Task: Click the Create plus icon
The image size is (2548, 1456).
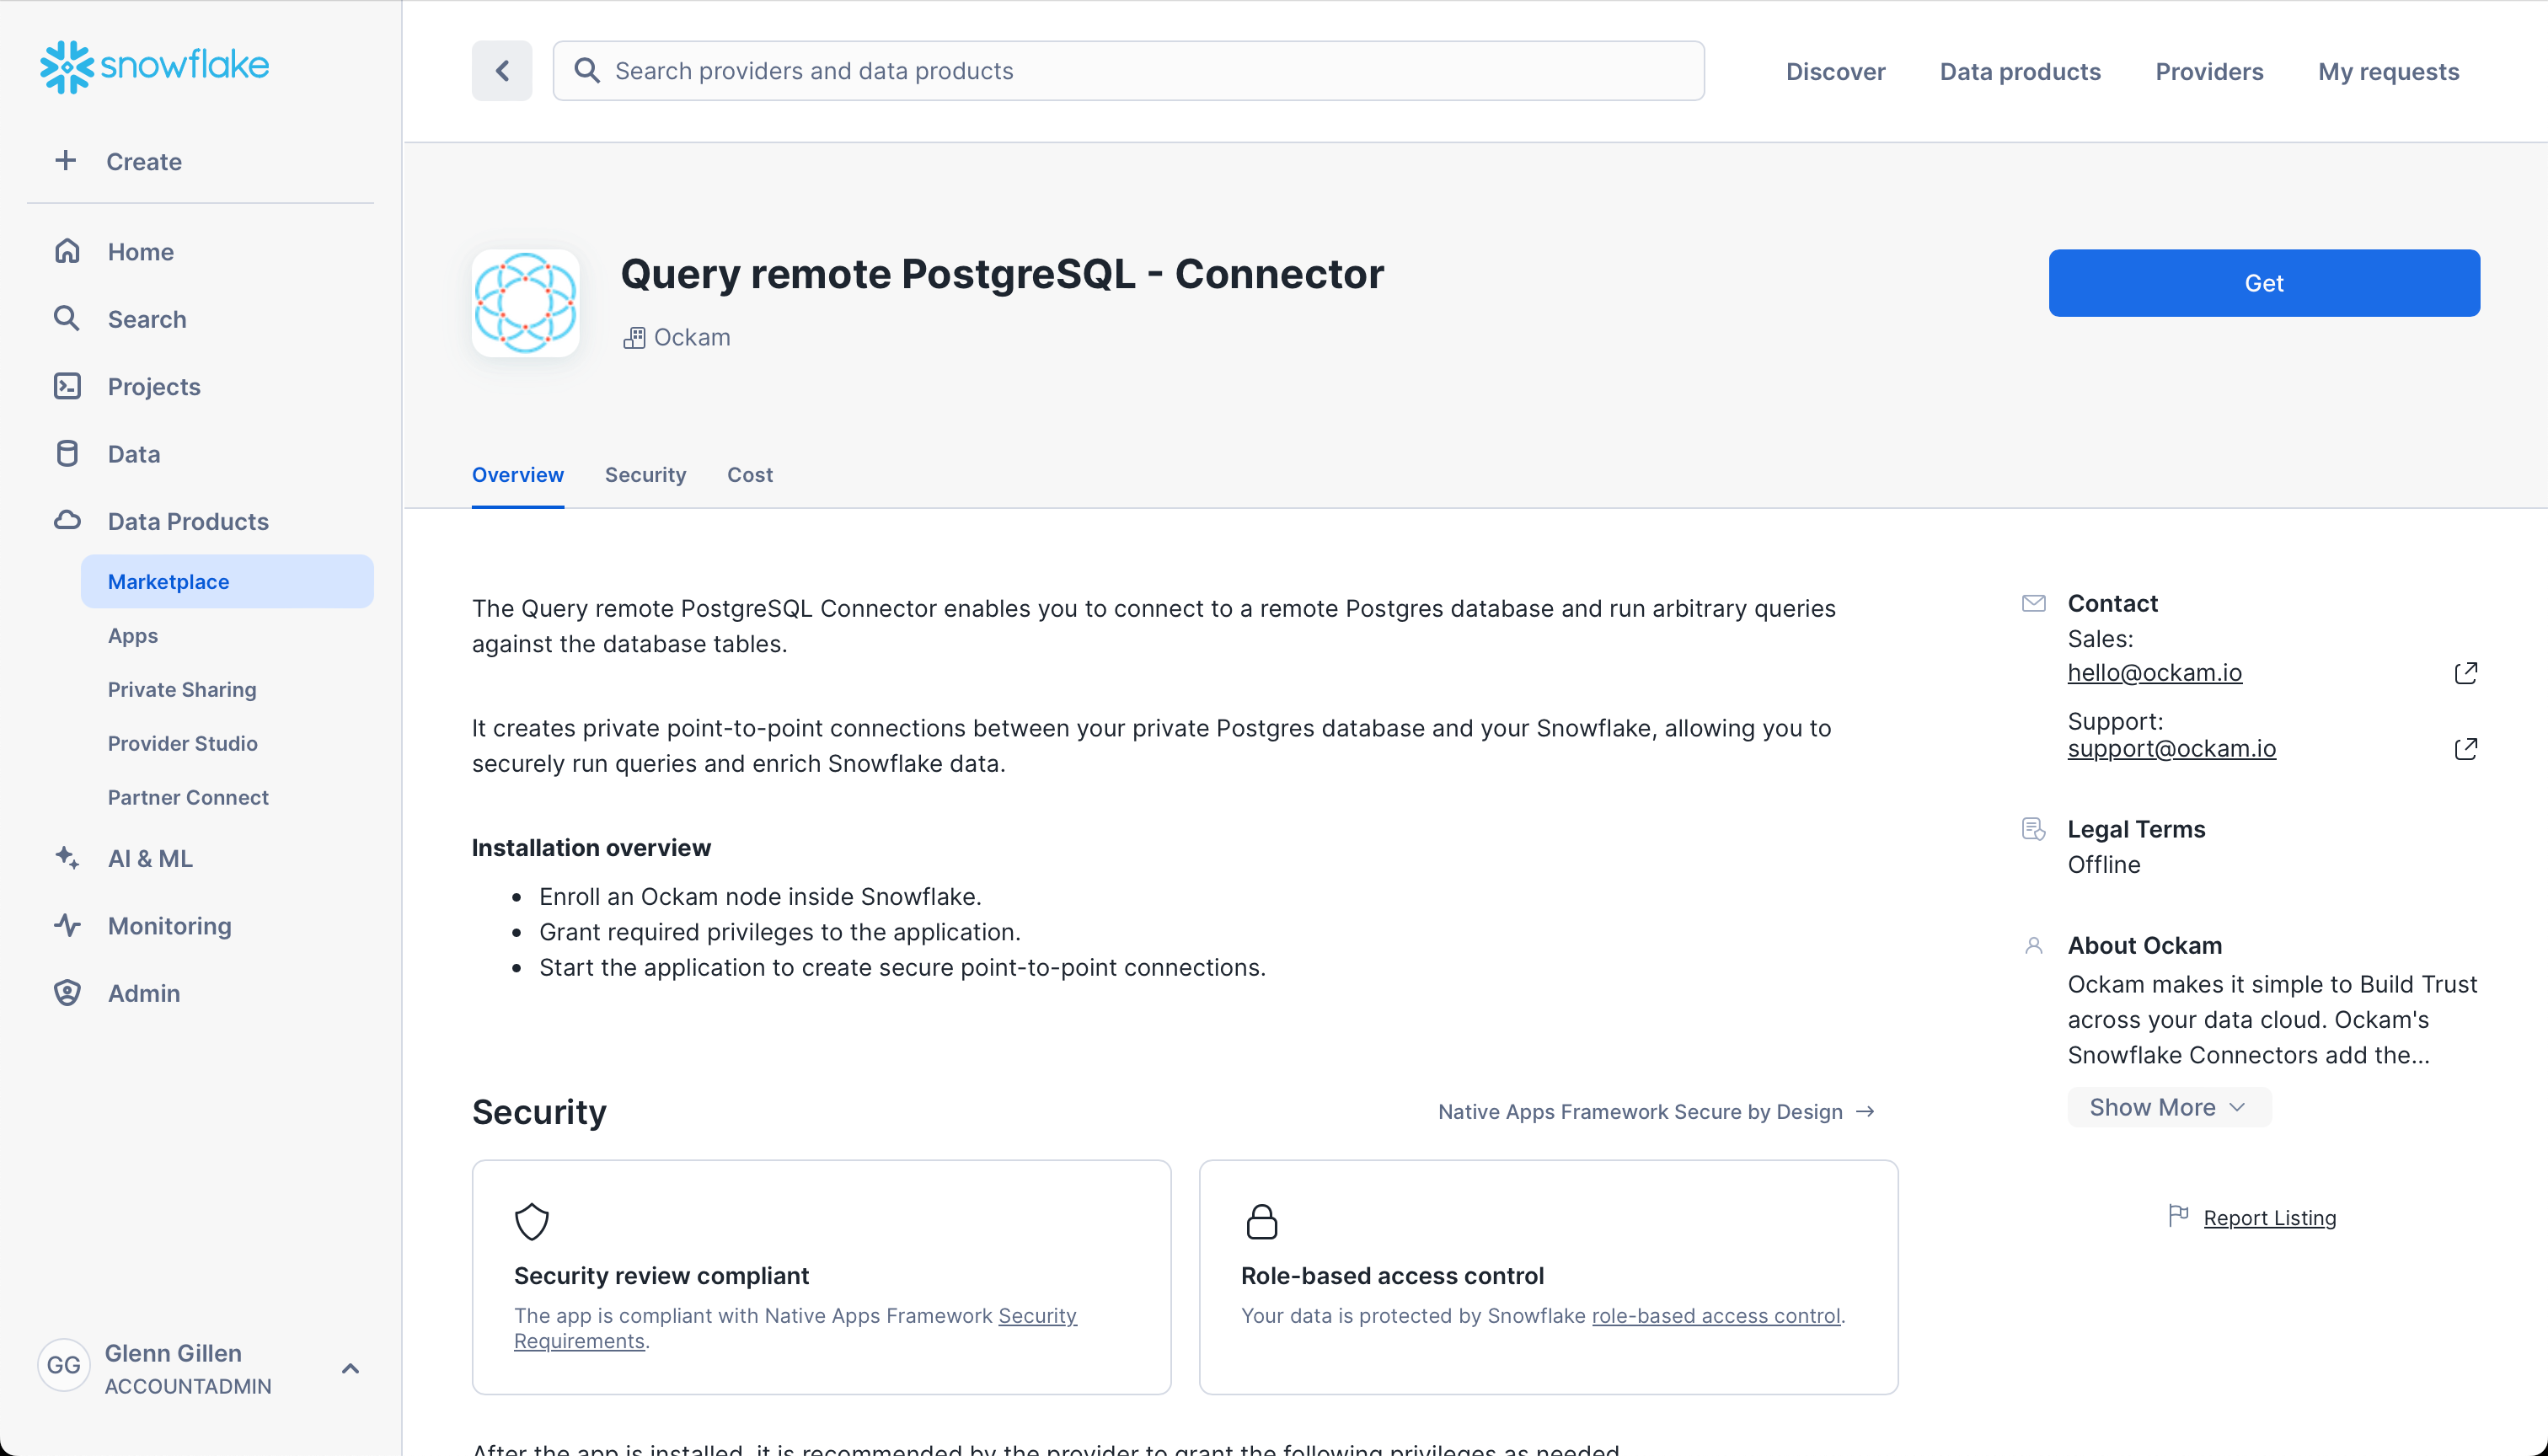Action: point(66,161)
